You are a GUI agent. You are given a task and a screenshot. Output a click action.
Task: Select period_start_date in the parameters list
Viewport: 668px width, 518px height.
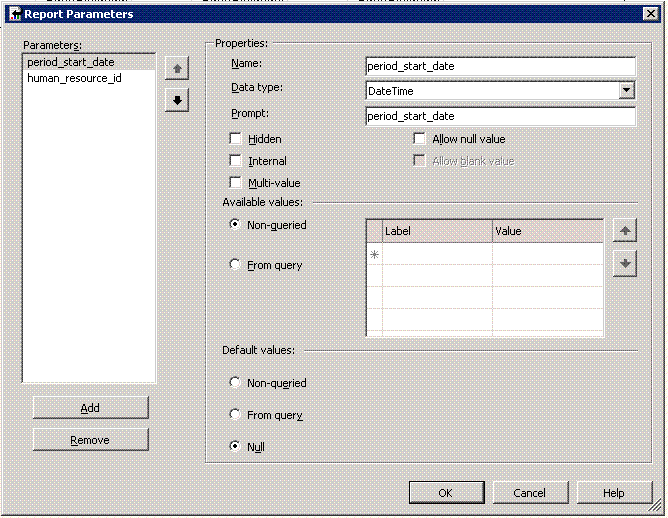(71, 62)
